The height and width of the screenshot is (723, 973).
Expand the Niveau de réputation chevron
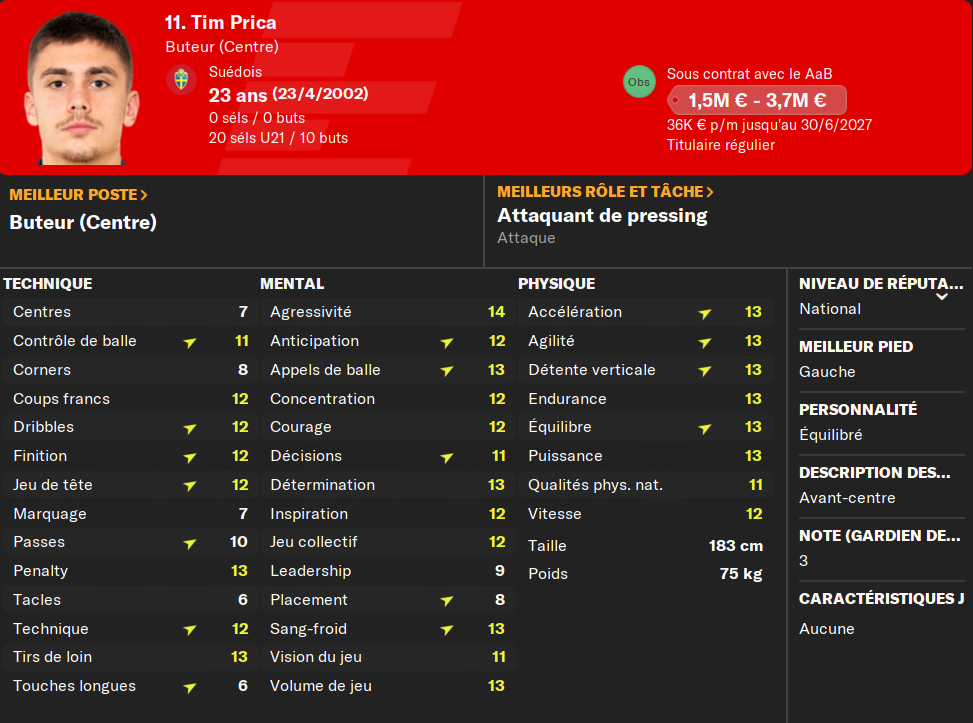pos(941,296)
